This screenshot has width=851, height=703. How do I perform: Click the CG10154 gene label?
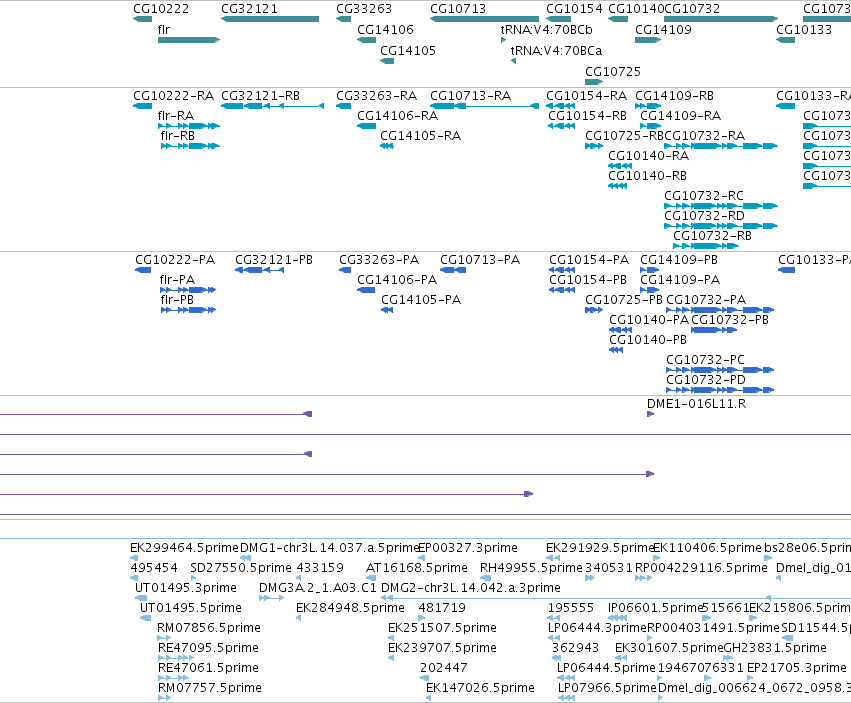574,9
